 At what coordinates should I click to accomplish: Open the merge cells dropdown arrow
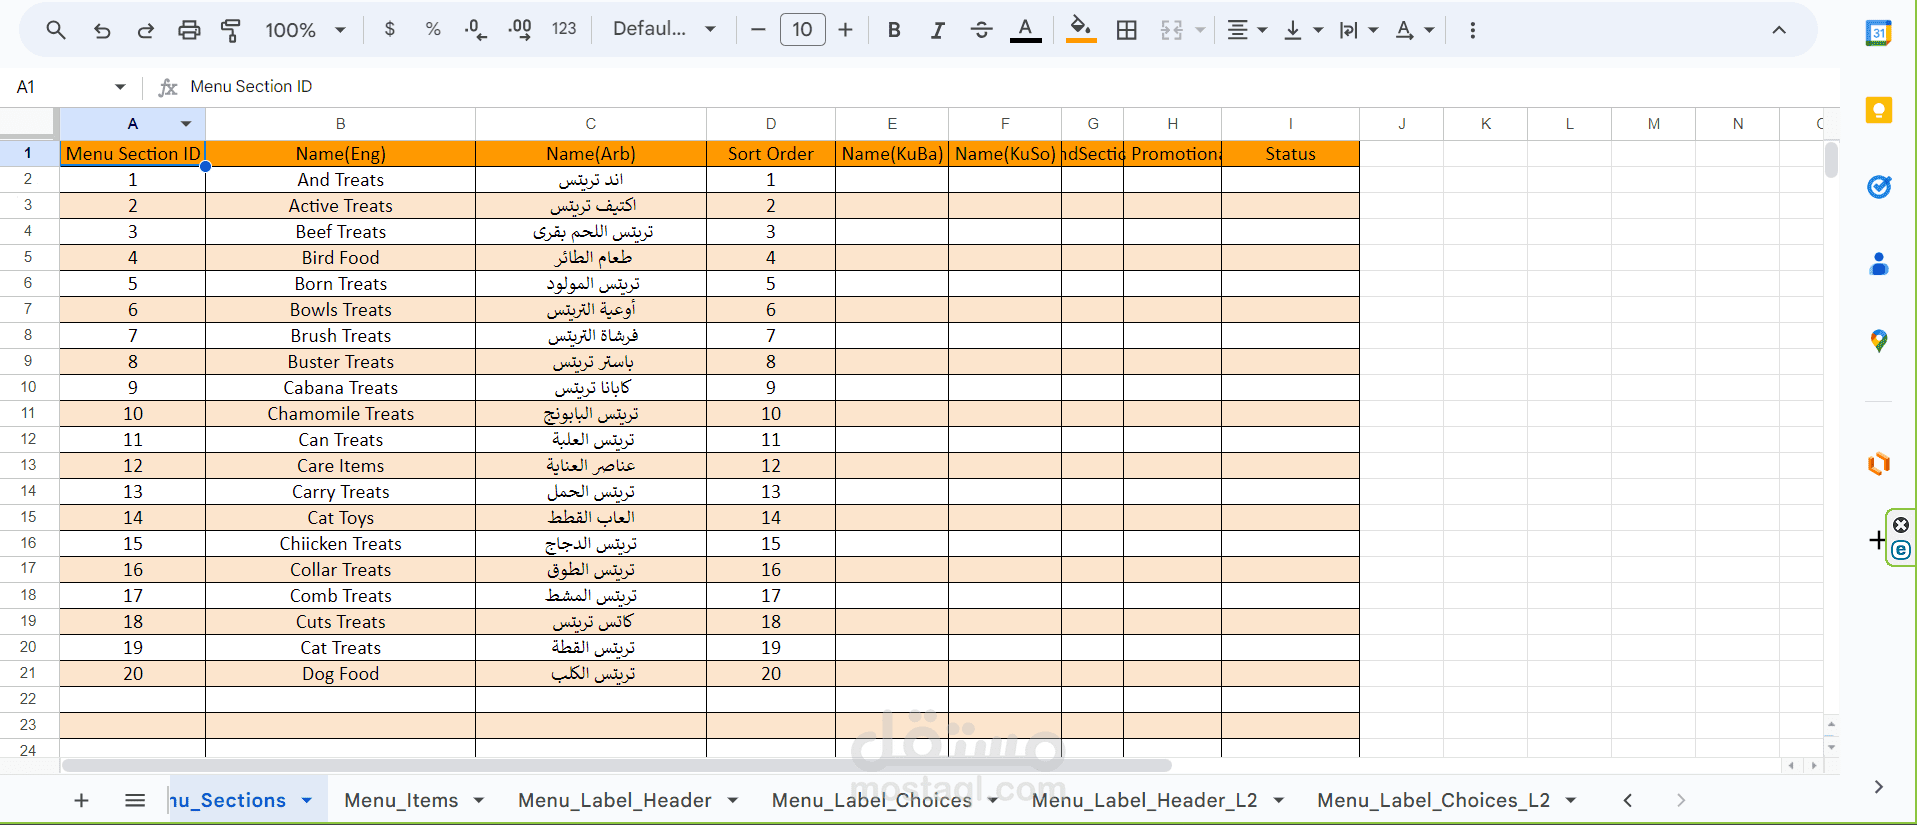click(1200, 30)
